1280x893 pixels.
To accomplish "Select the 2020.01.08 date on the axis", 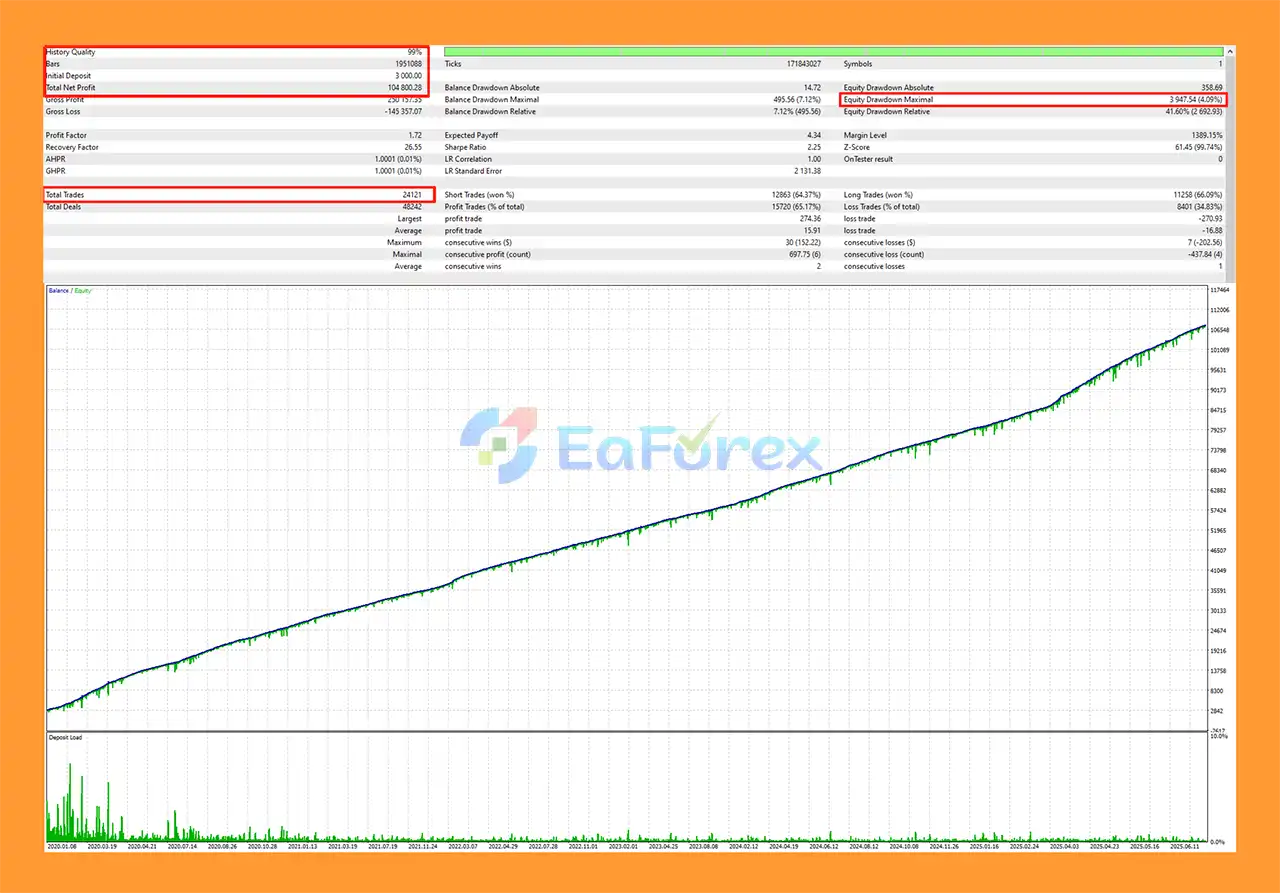I will (63, 846).
